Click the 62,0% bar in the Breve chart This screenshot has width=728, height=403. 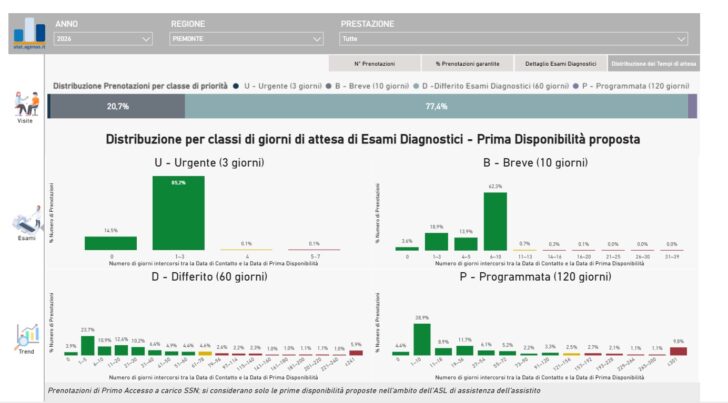coord(495,221)
